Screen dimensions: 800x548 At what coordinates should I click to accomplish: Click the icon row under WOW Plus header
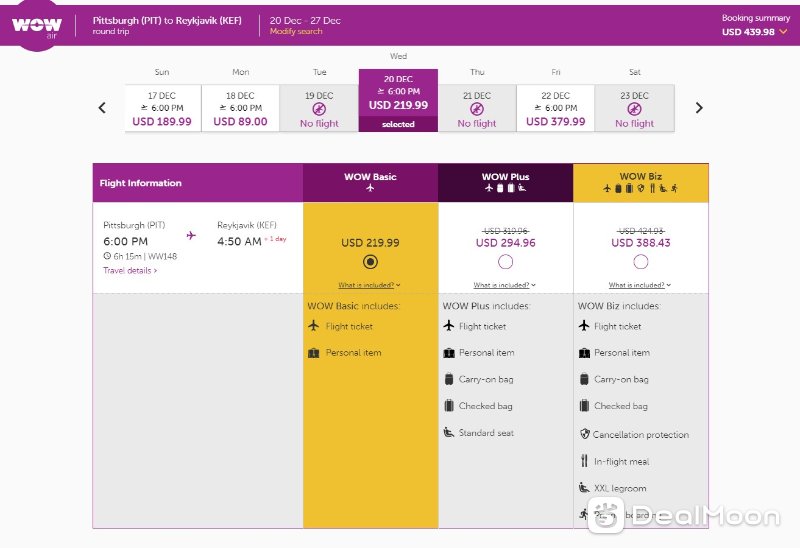pyautogui.click(x=505, y=188)
